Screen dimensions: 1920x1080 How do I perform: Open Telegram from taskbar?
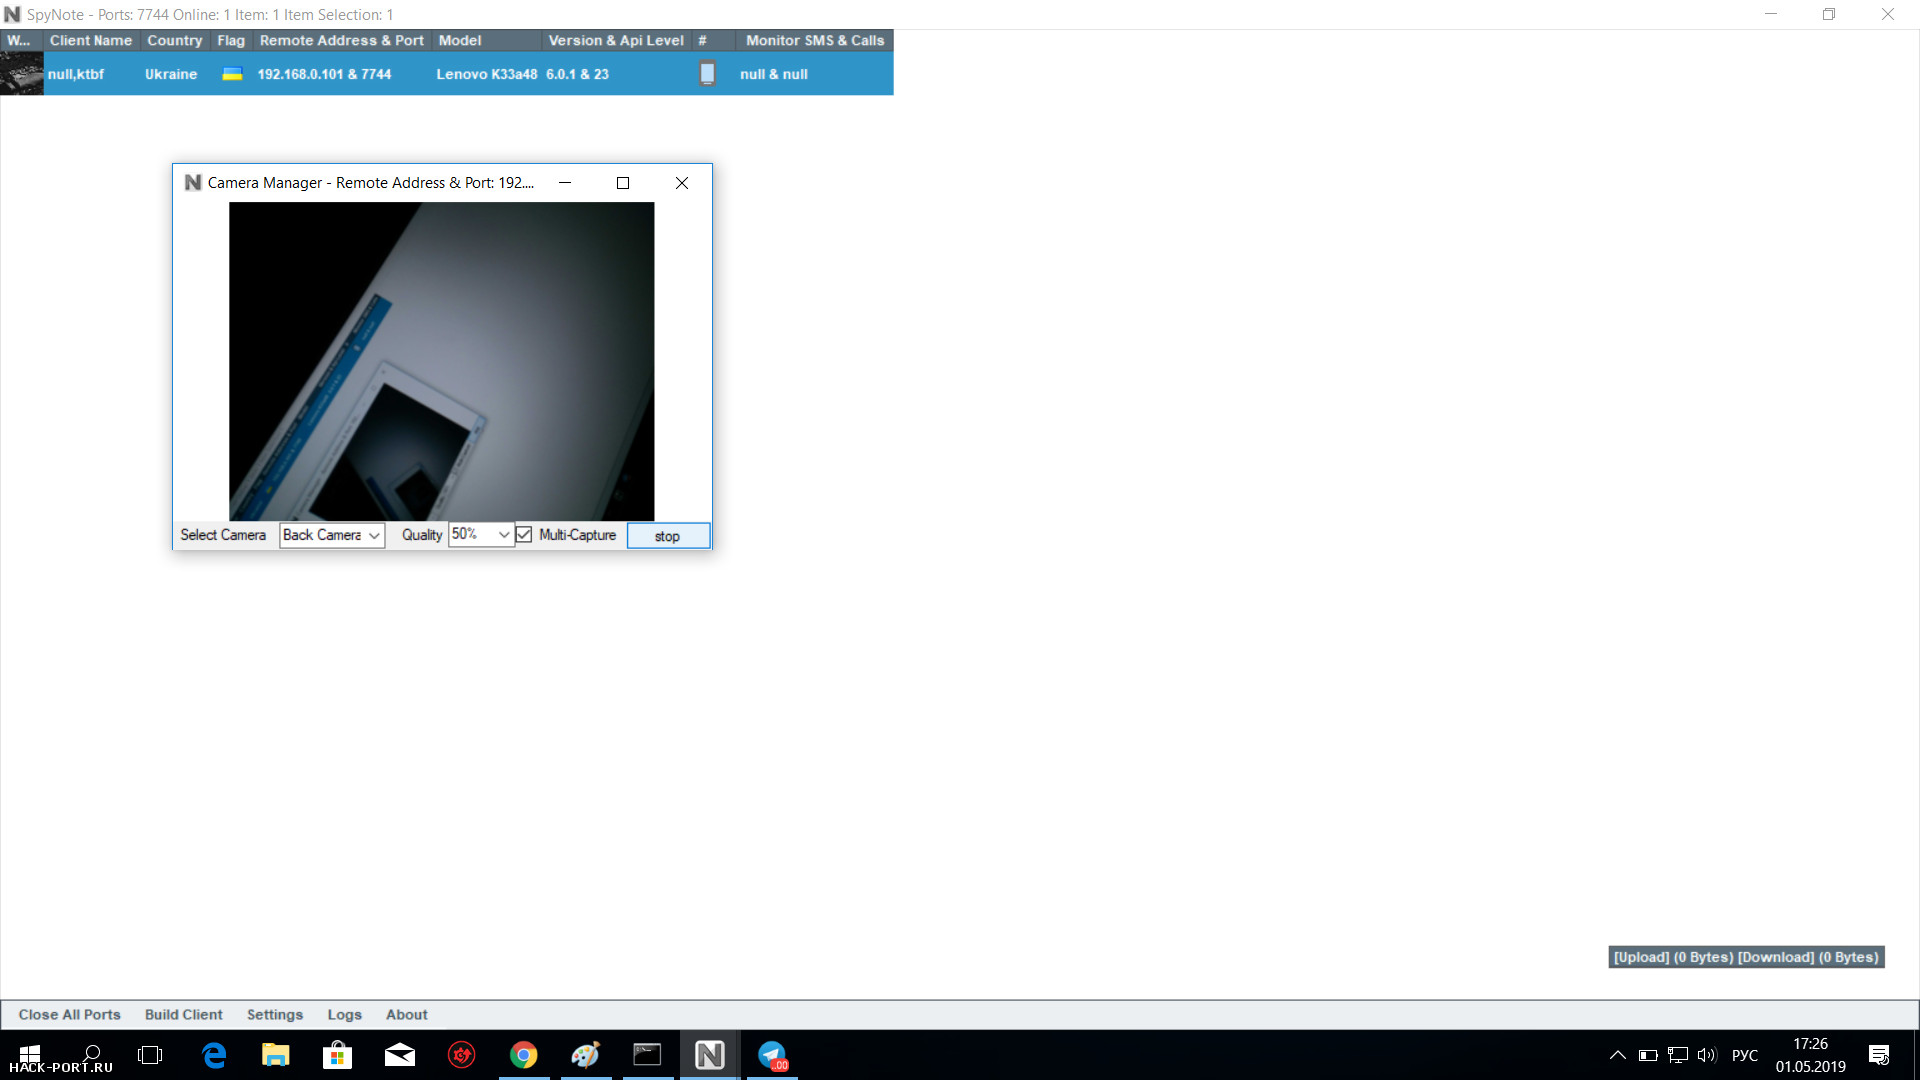(772, 1055)
